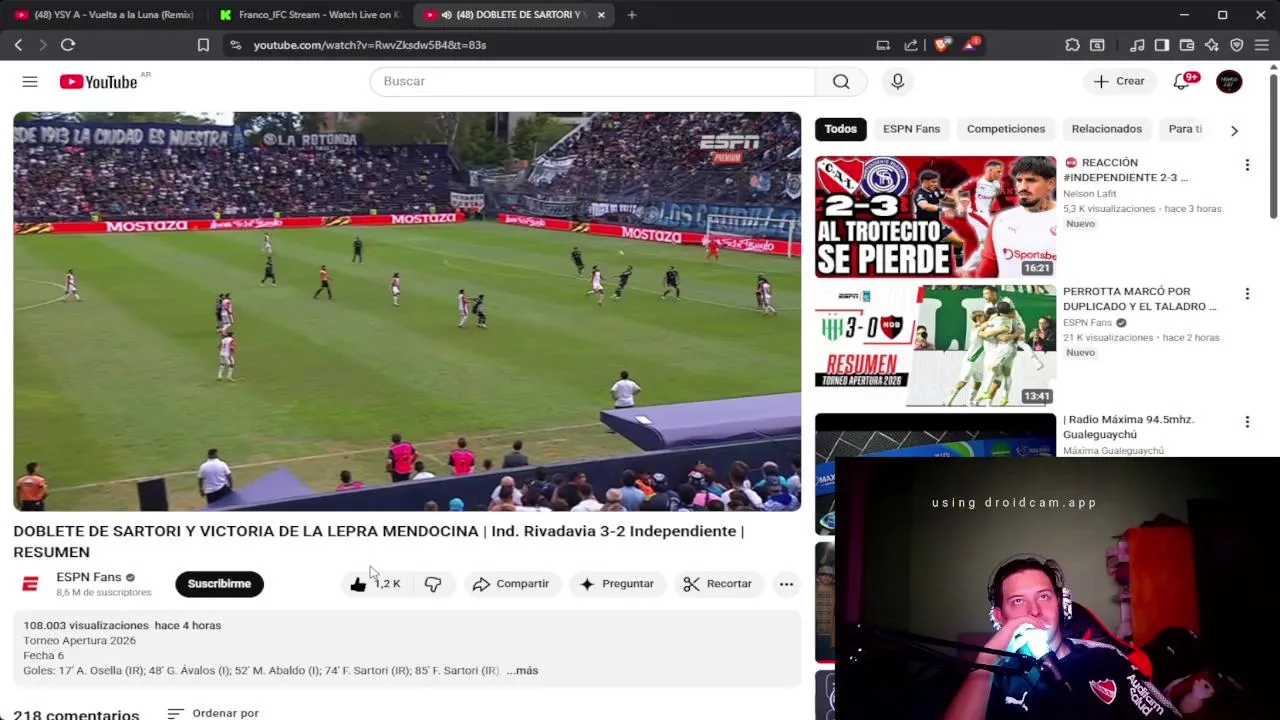Open the Radio Máxima 94.5mhz video title
1280x720 pixels.
coord(1129,427)
